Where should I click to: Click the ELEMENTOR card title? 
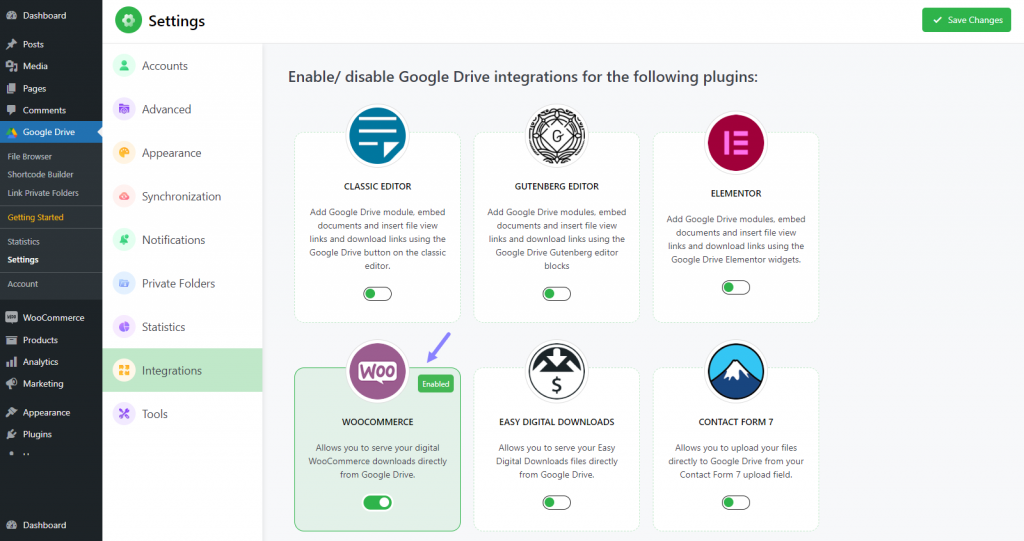point(735,193)
